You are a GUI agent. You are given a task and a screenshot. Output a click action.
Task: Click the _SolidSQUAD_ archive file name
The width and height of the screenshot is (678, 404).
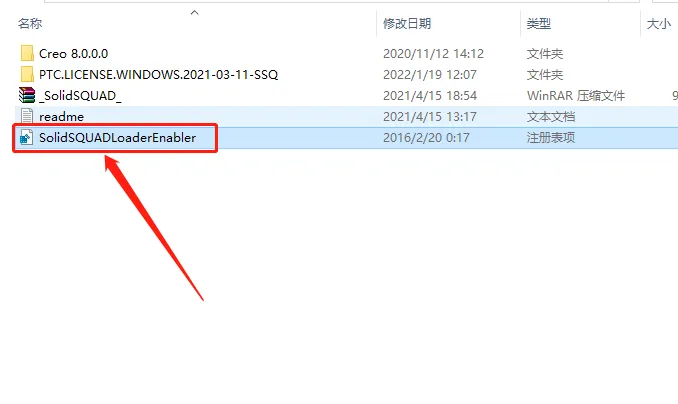pyautogui.click(x=80, y=96)
